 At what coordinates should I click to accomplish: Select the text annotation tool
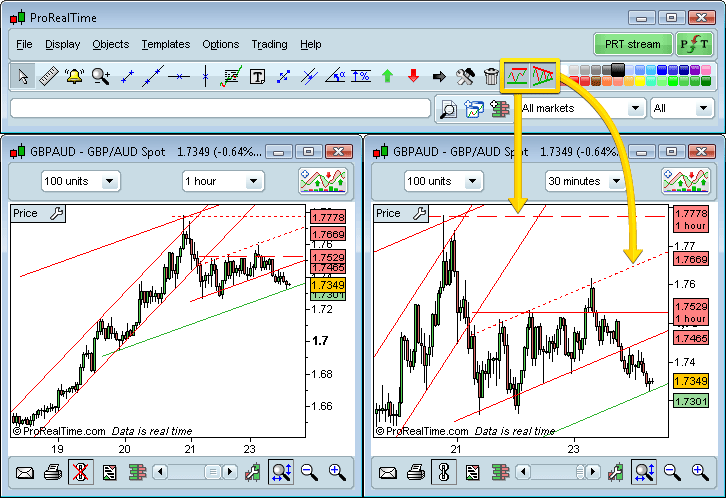click(x=257, y=76)
